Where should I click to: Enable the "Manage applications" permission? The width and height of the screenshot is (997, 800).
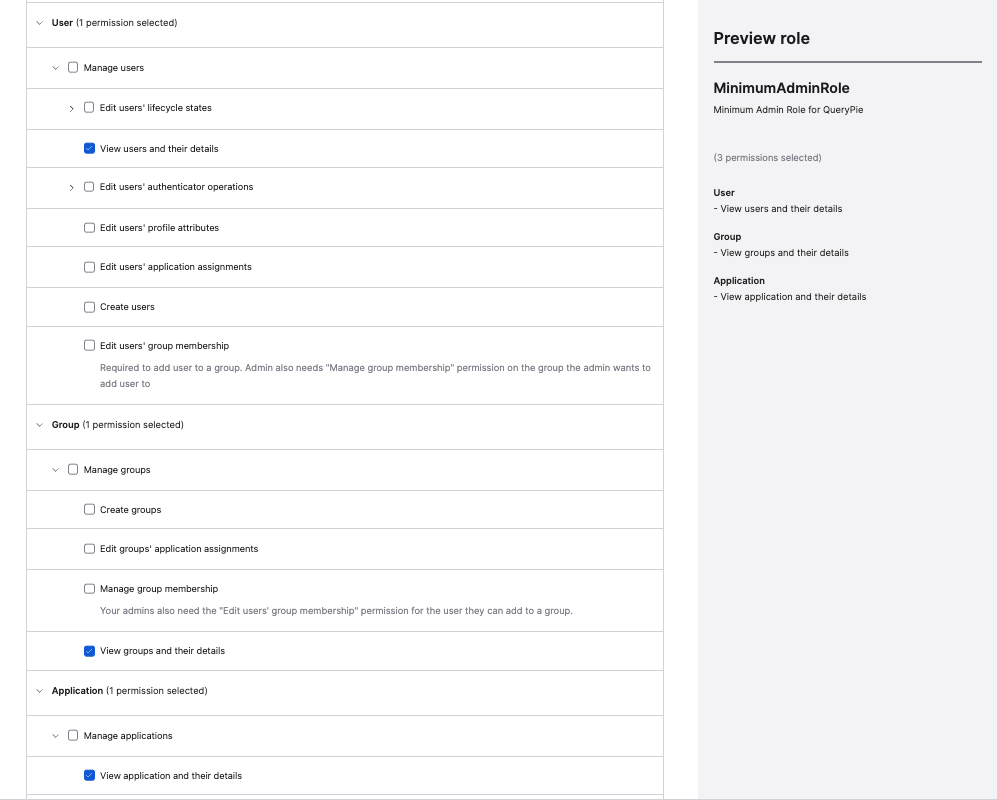coord(73,735)
